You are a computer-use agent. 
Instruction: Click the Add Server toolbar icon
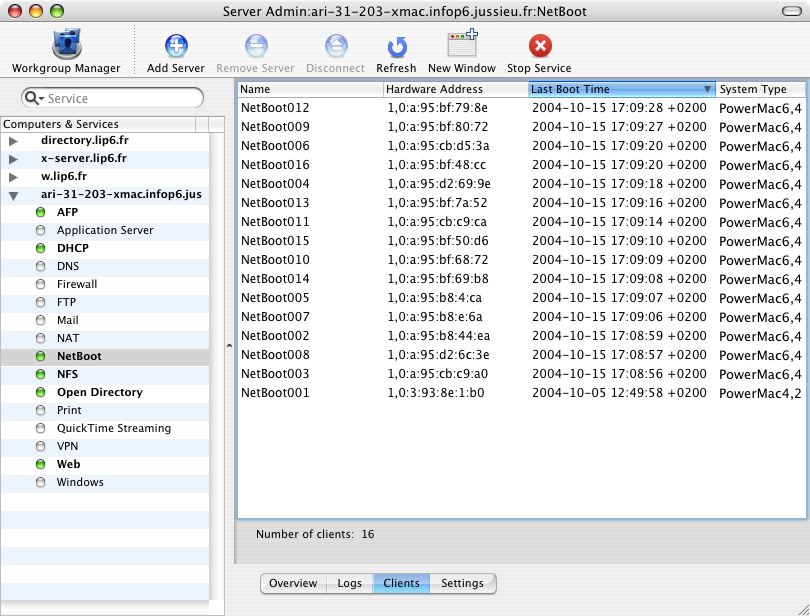click(x=175, y=46)
